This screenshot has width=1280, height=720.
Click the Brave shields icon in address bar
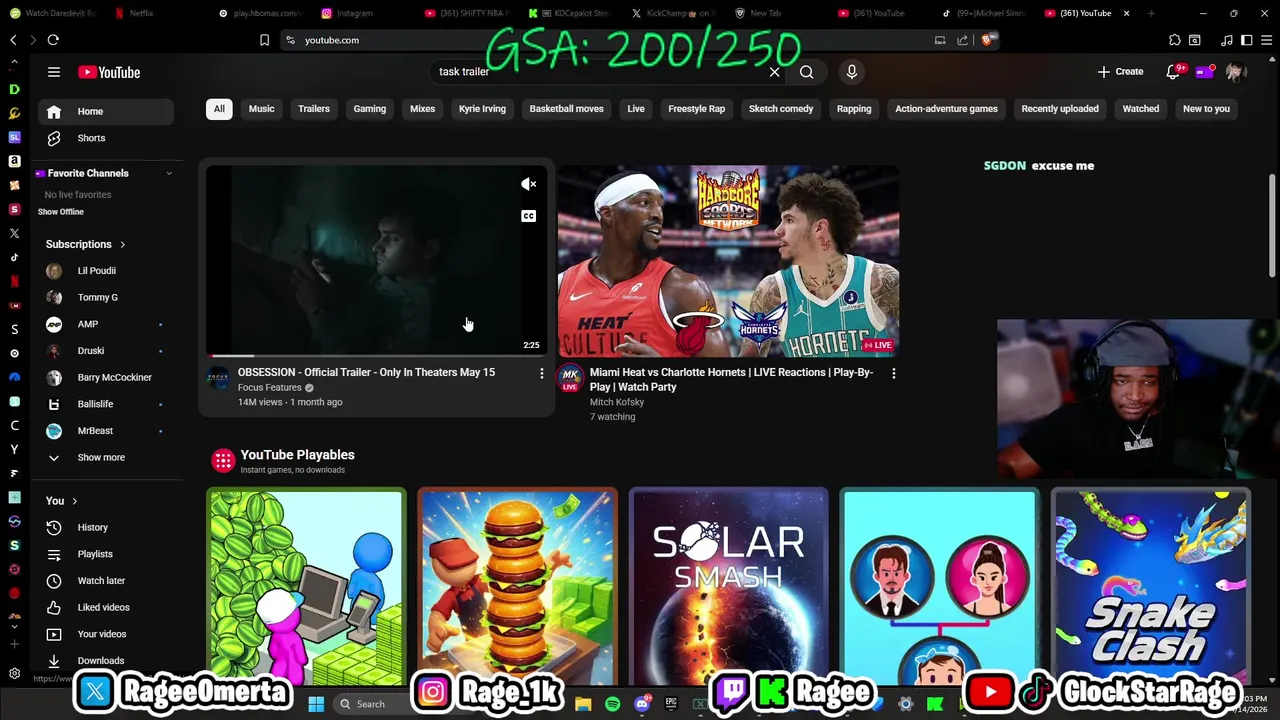pos(987,40)
